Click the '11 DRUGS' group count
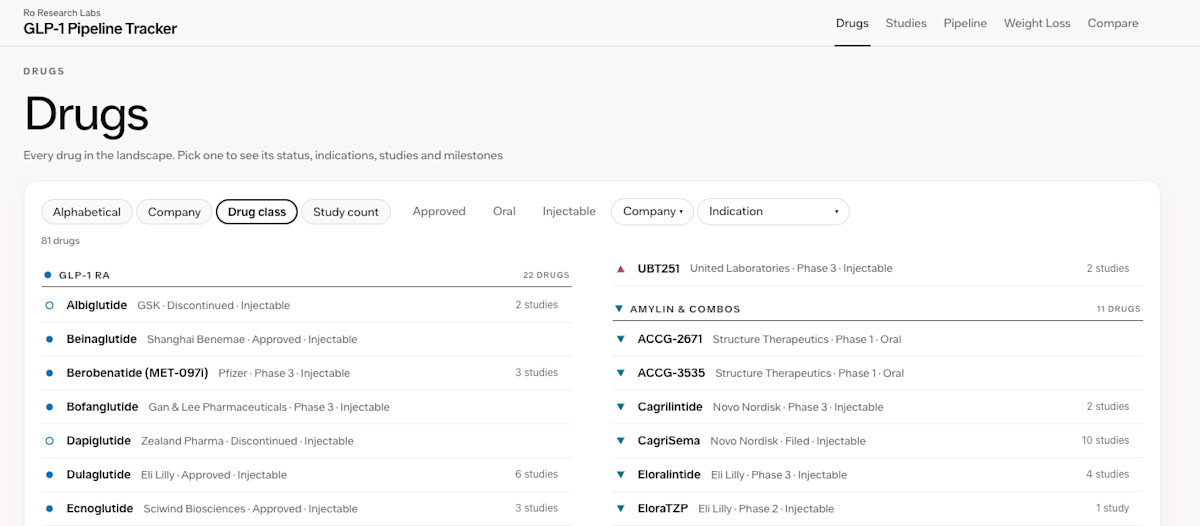 1118,309
